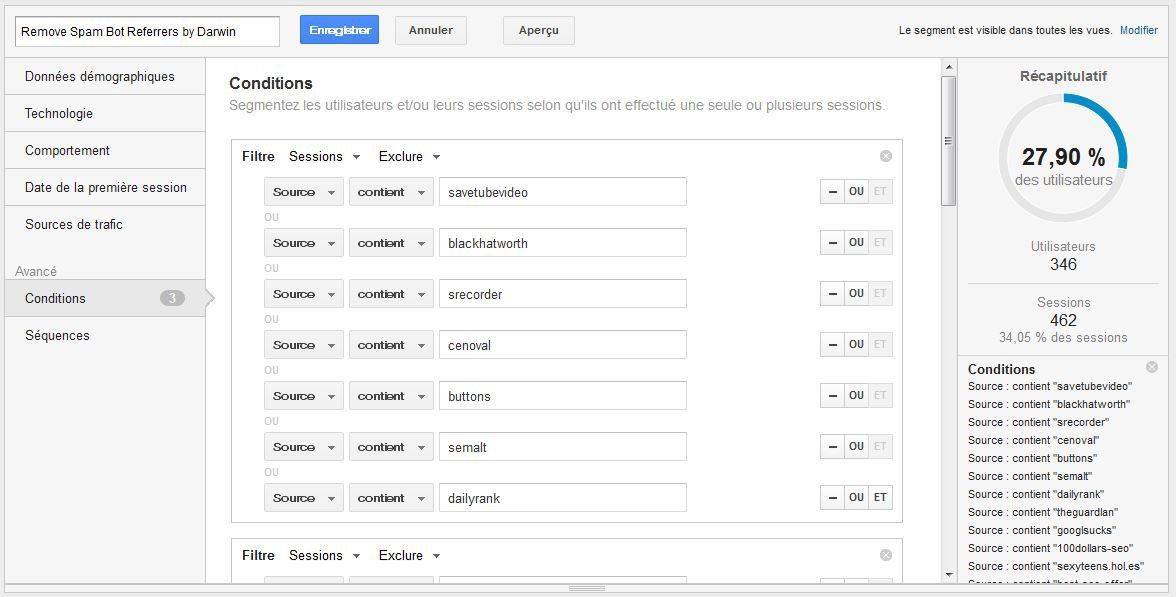Click the Modifier link for segment visibility

(x=1138, y=30)
